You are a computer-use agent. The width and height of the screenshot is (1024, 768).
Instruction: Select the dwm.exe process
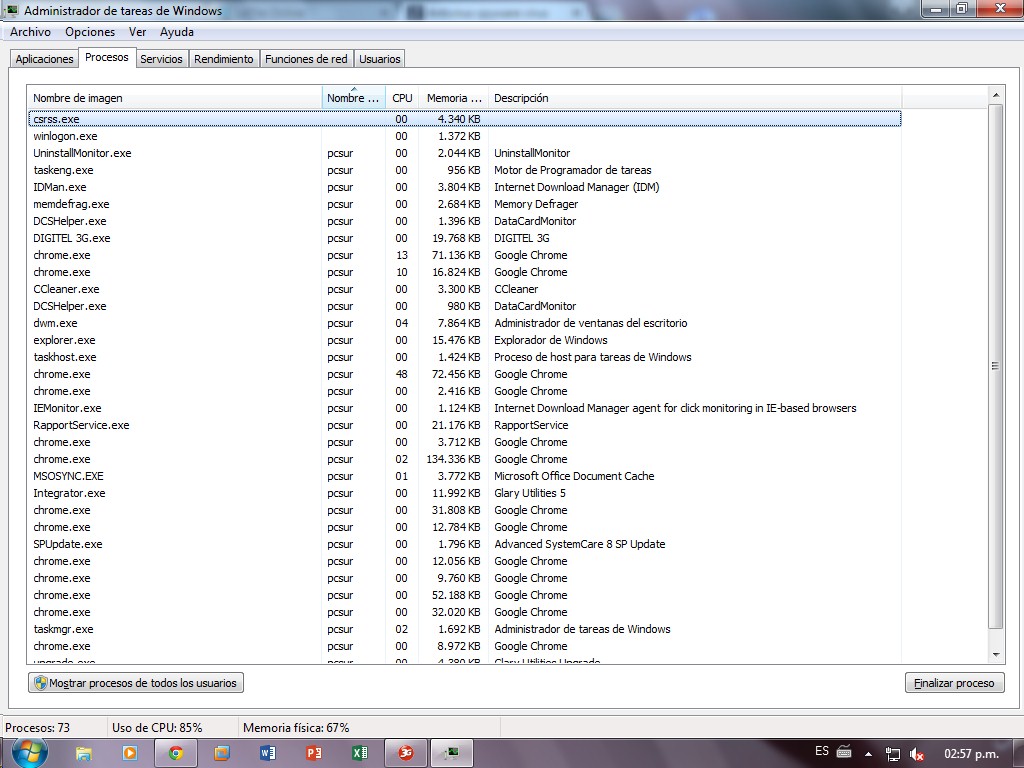coord(464,323)
